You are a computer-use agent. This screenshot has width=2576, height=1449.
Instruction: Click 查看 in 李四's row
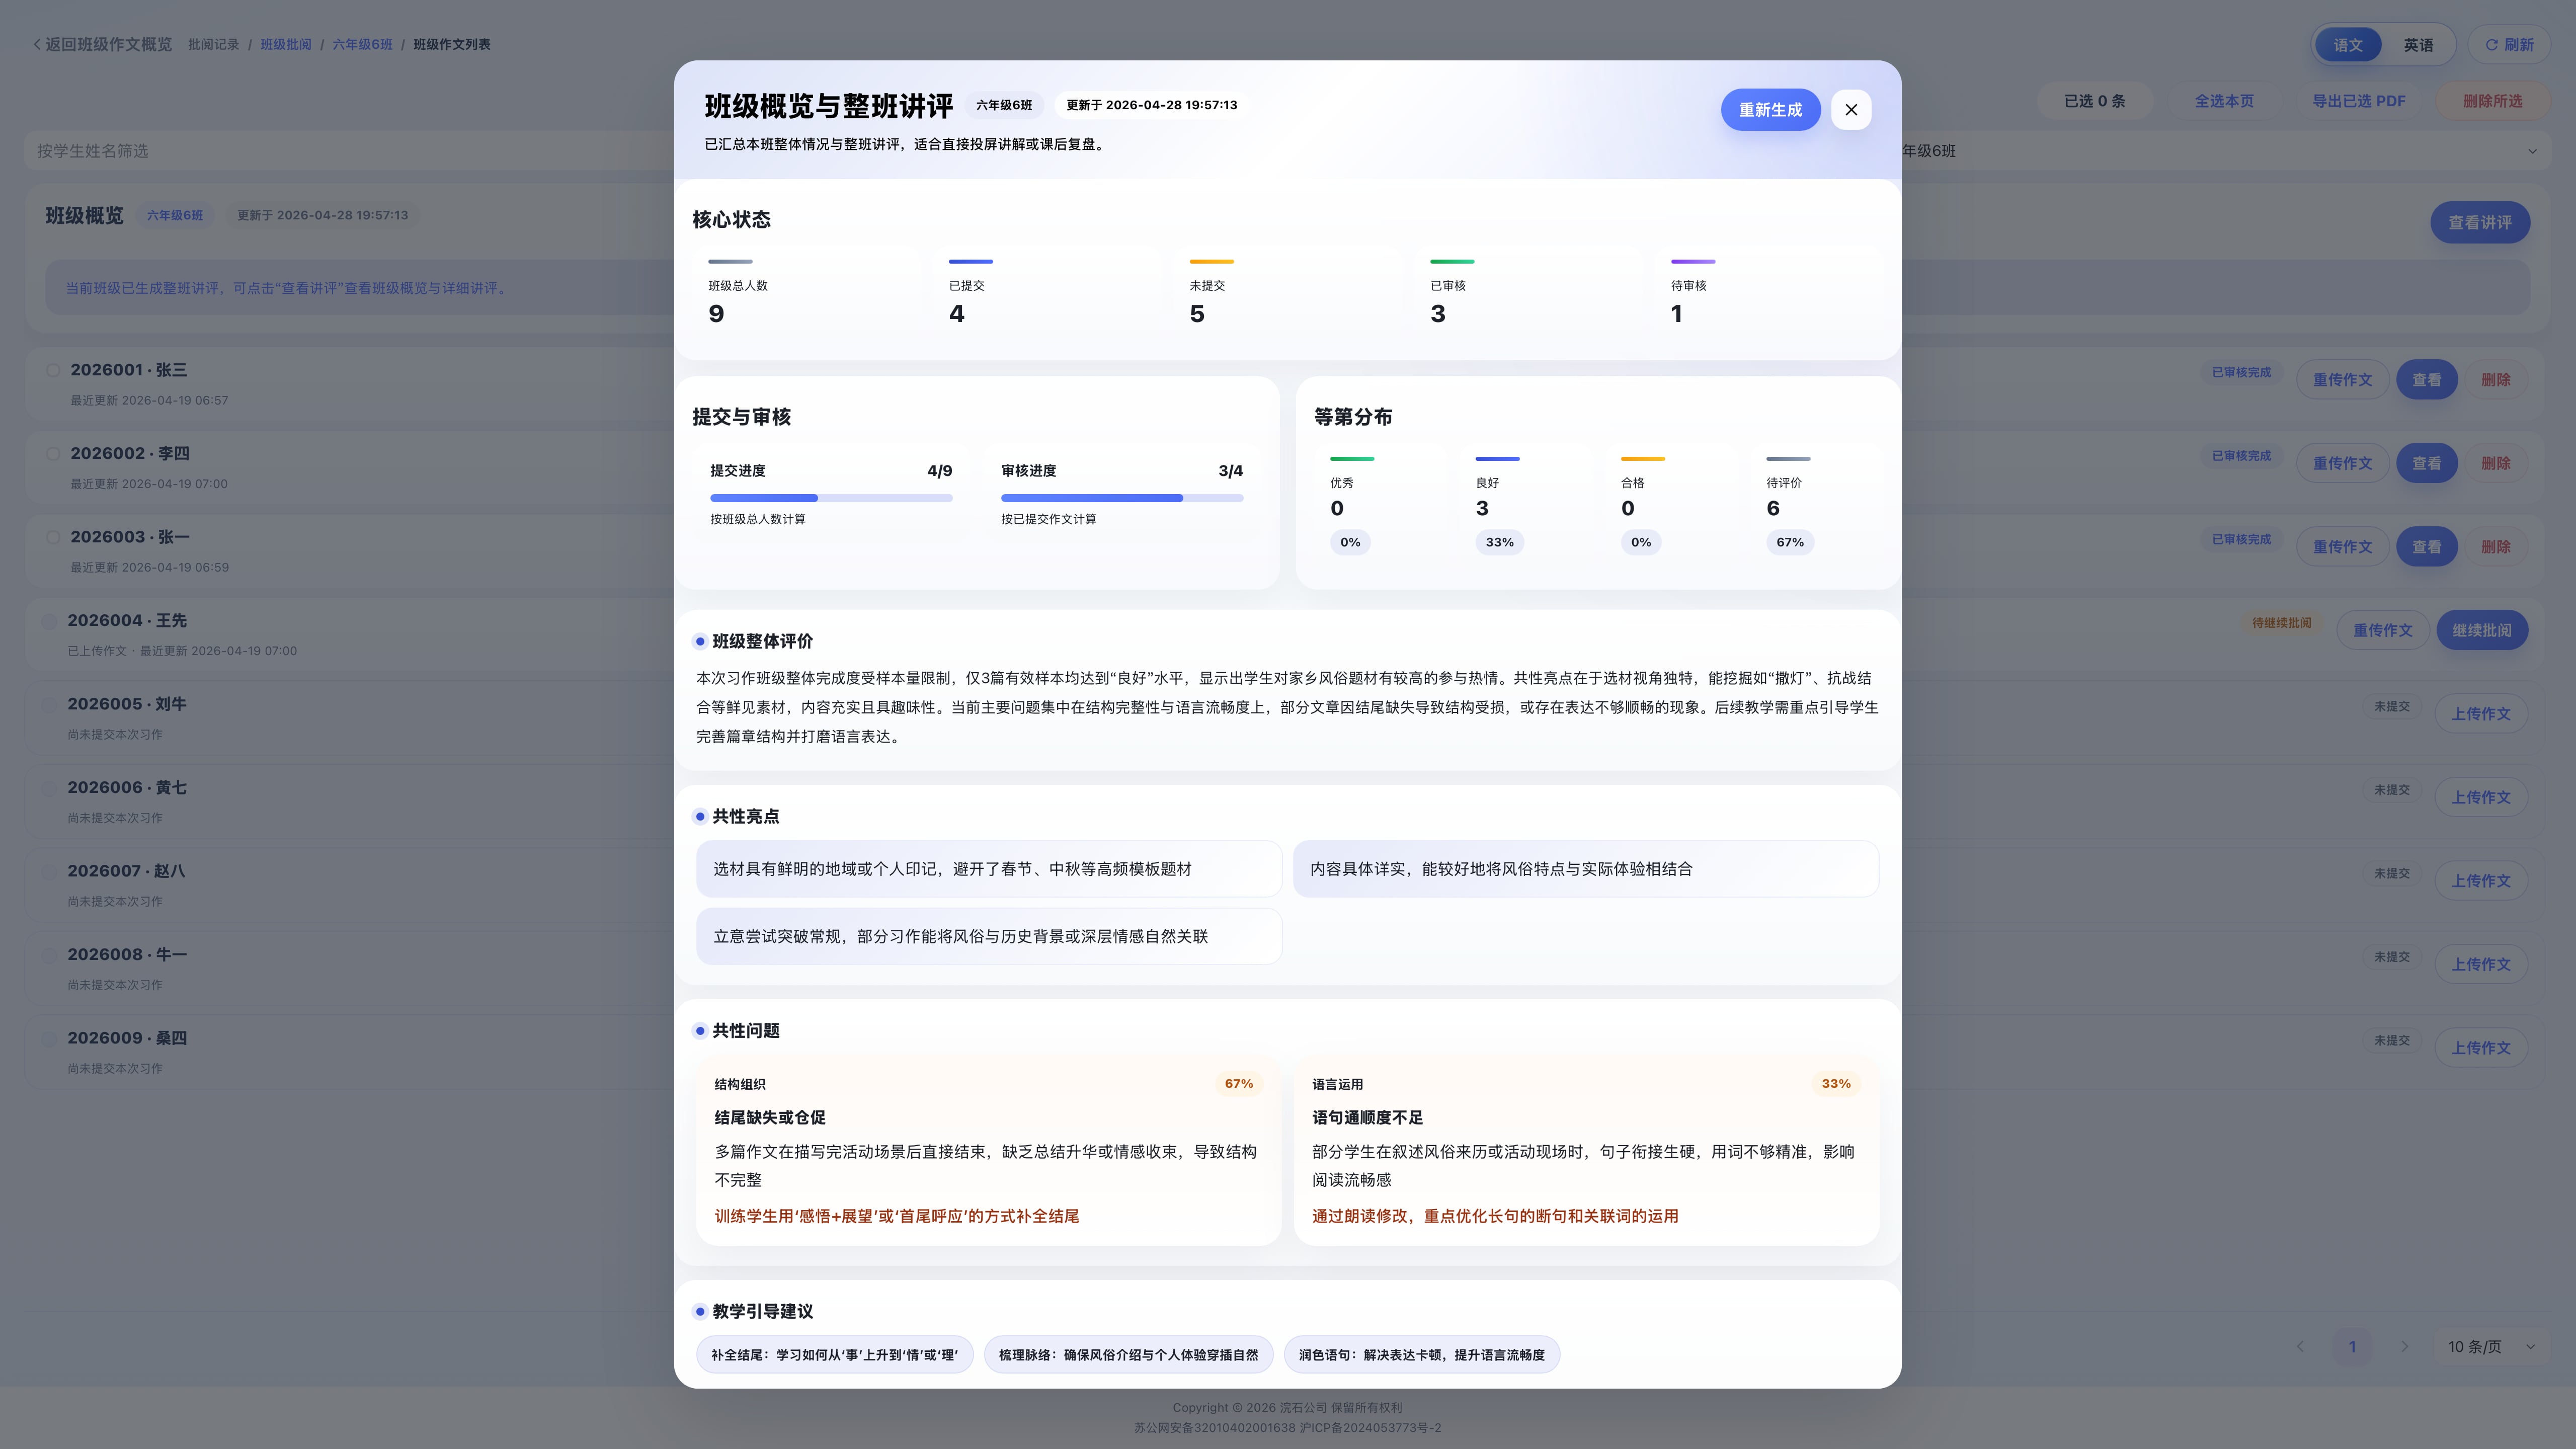click(x=2426, y=464)
